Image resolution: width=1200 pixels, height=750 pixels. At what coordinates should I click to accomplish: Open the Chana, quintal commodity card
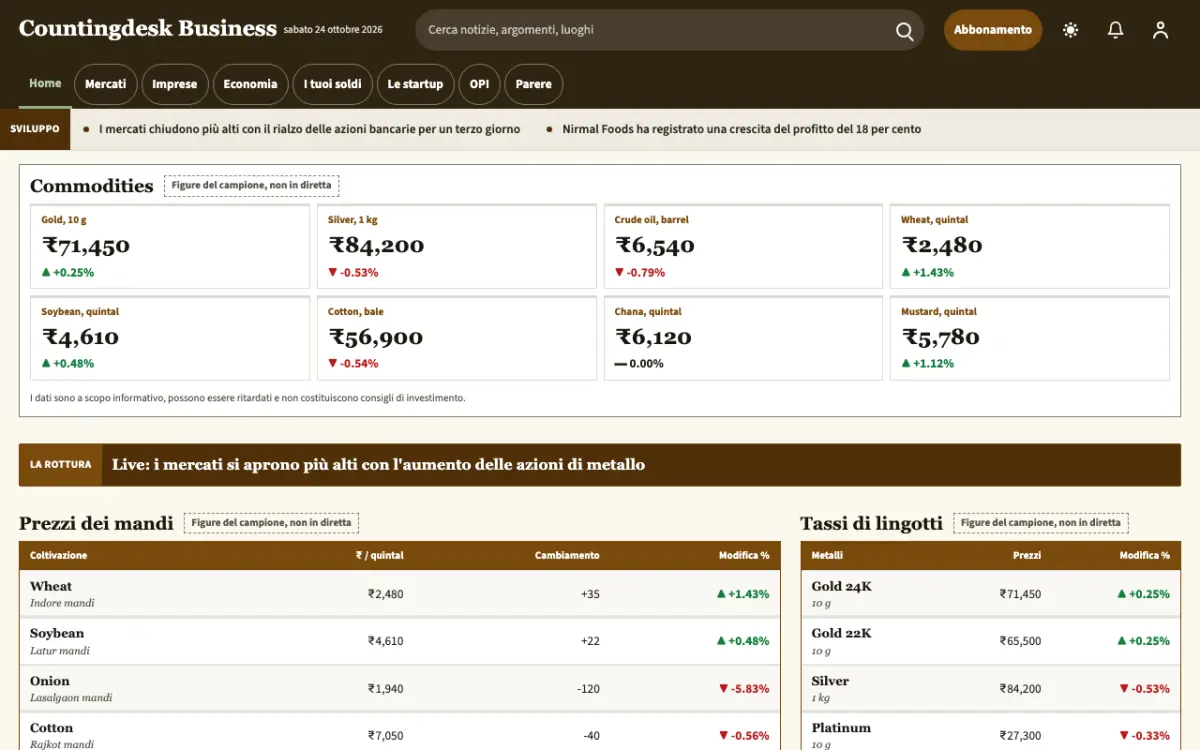tap(743, 338)
